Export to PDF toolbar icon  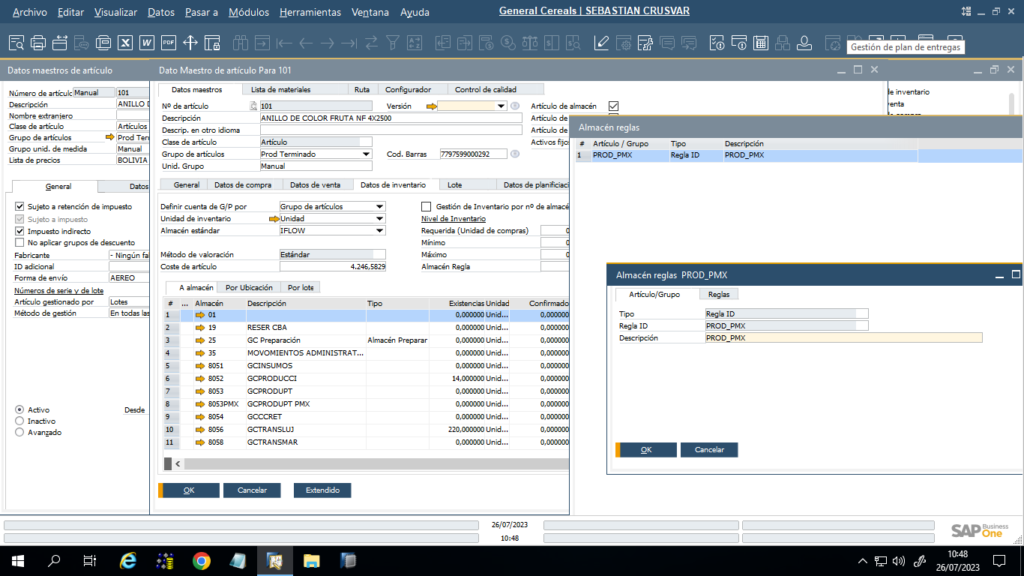(x=168, y=43)
